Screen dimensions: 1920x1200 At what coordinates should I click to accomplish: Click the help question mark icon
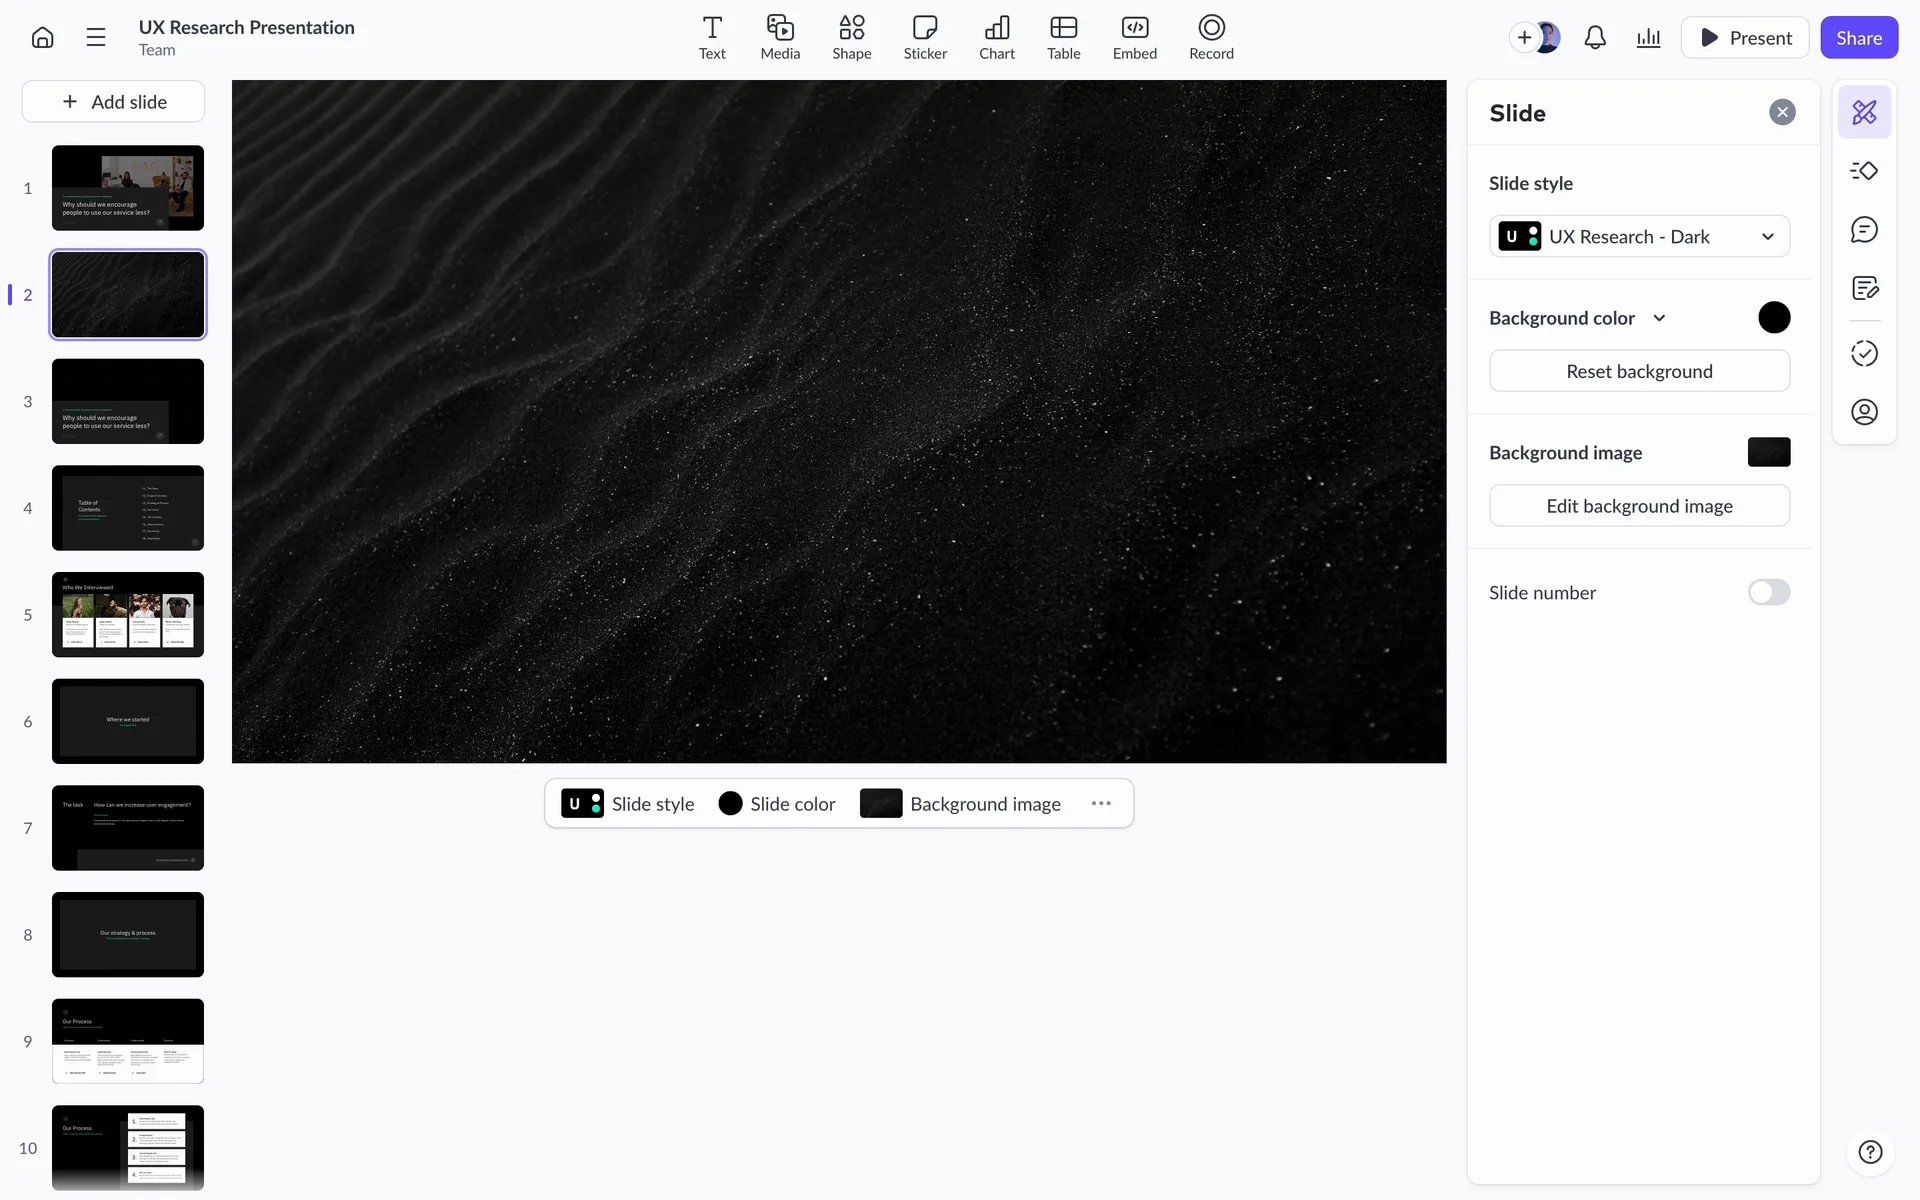click(1870, 1152)
